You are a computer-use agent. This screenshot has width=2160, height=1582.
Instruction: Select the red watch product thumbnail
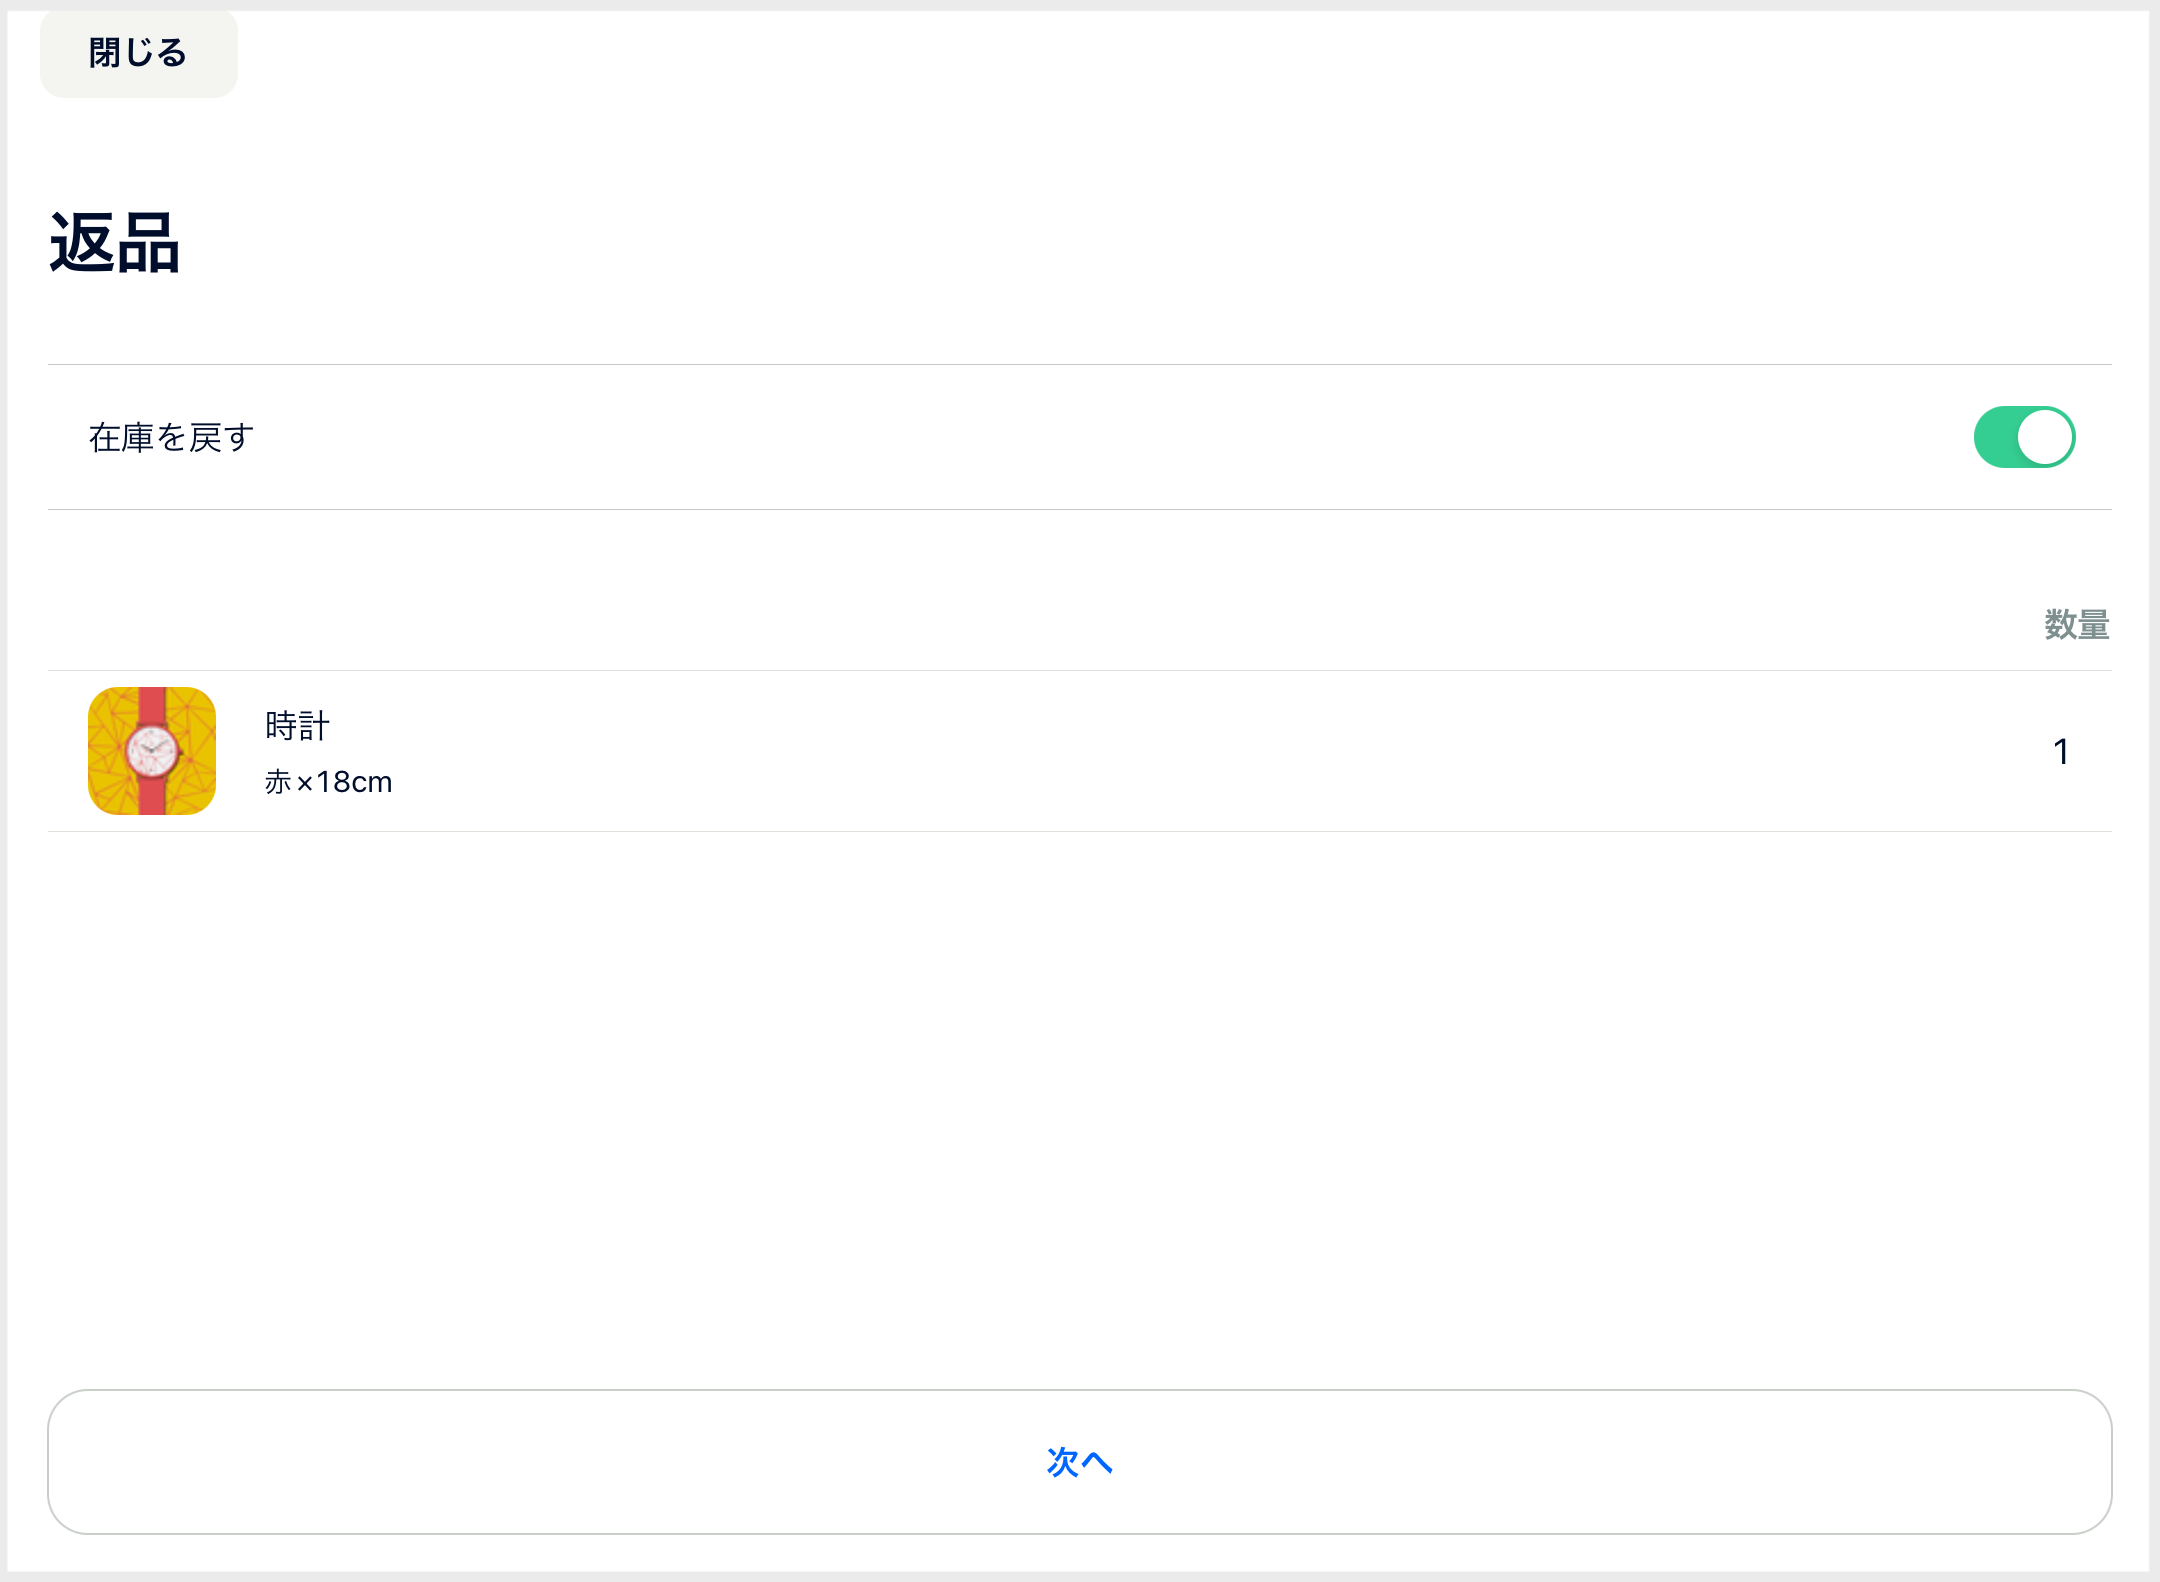click(x=152, y=751)
